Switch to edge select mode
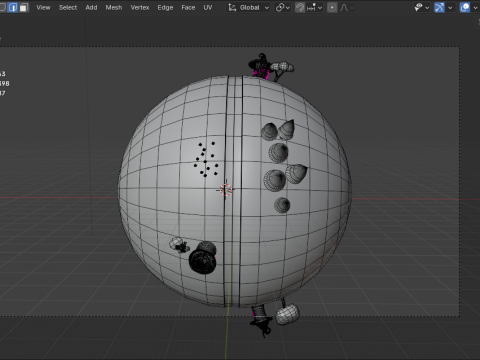Image resolution: width=480 pixels, height=360 pixels. click(13, 7)
